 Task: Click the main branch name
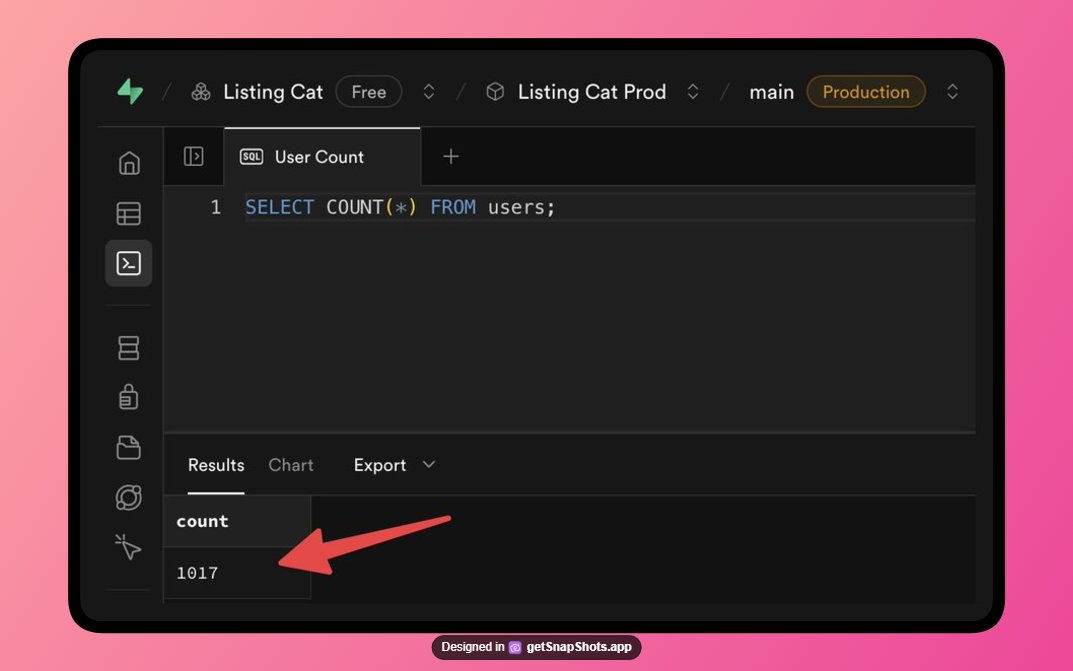point(771,92)
